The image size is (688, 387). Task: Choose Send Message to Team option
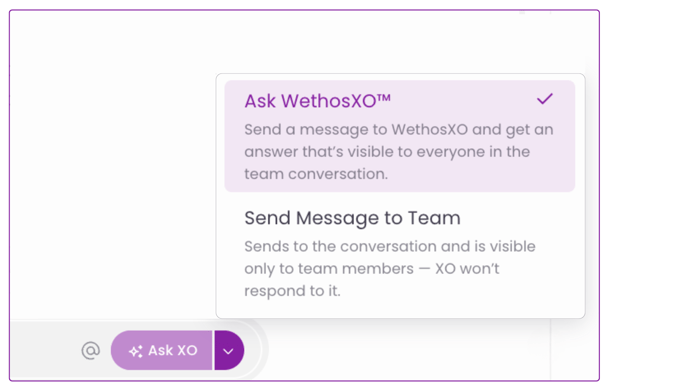(x=400, y=254)
